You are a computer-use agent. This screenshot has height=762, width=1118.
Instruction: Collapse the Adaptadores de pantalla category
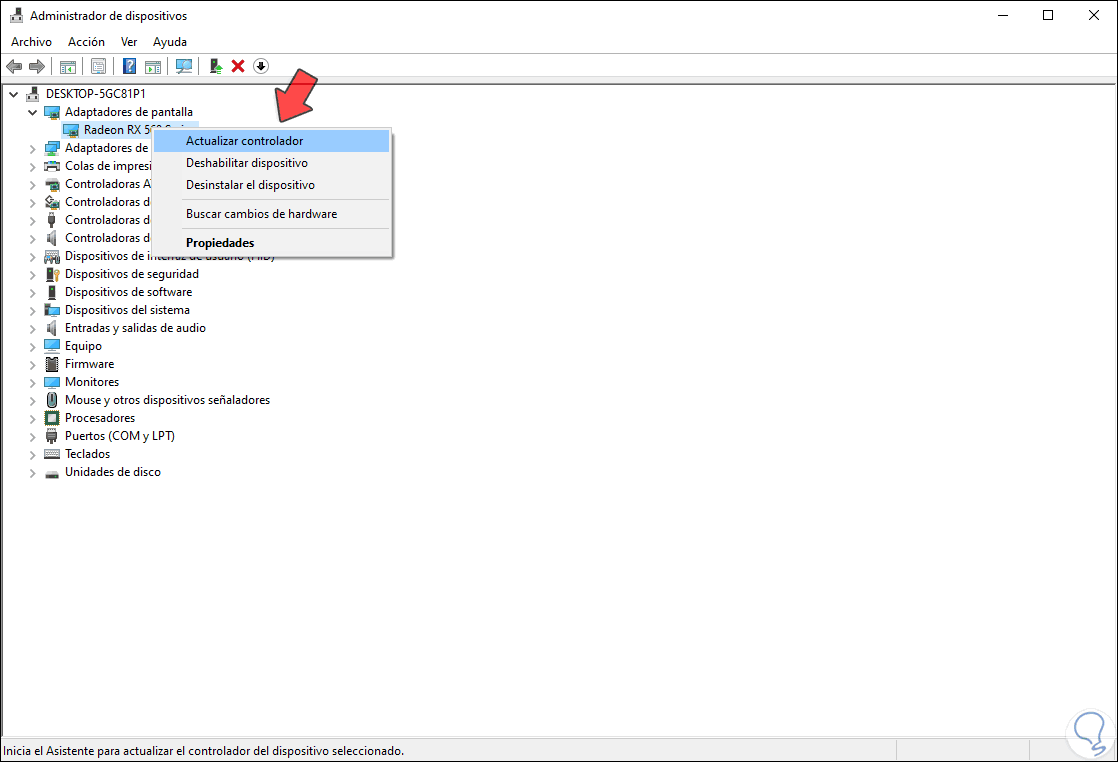click(33, 112)
